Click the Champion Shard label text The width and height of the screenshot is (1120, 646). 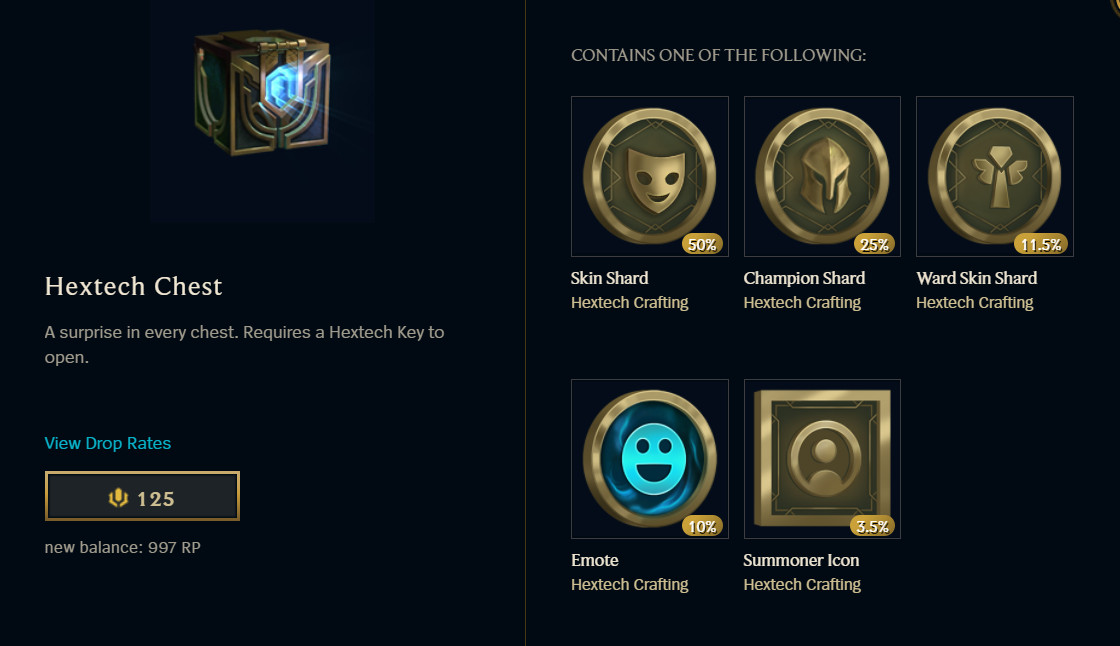click(x=804, y=278)
